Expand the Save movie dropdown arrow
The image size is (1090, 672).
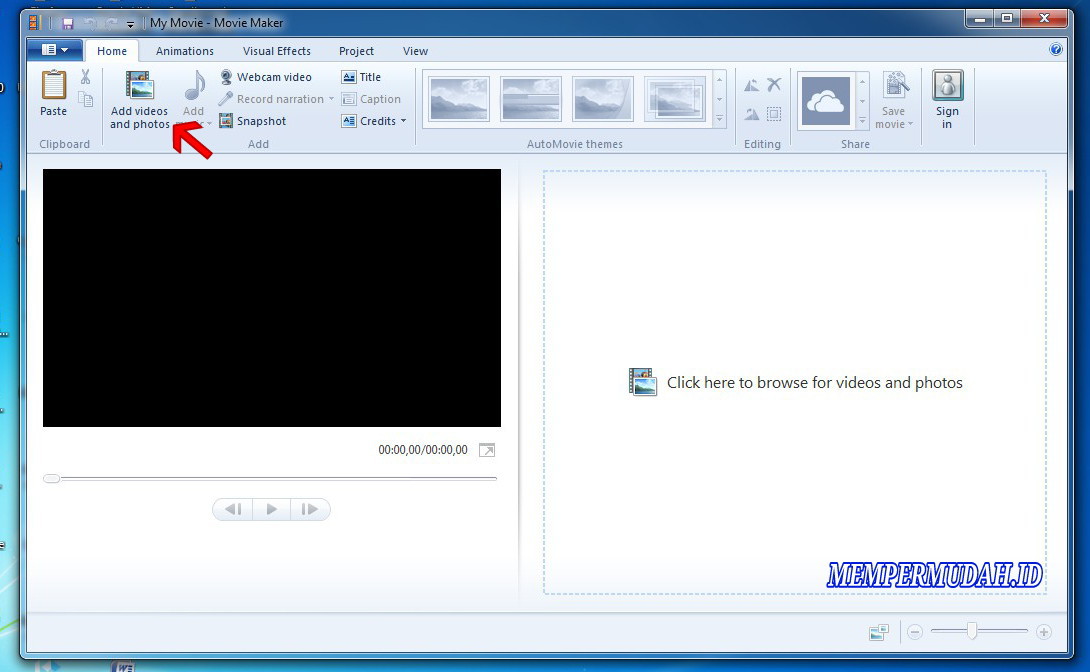coord(910,124)
